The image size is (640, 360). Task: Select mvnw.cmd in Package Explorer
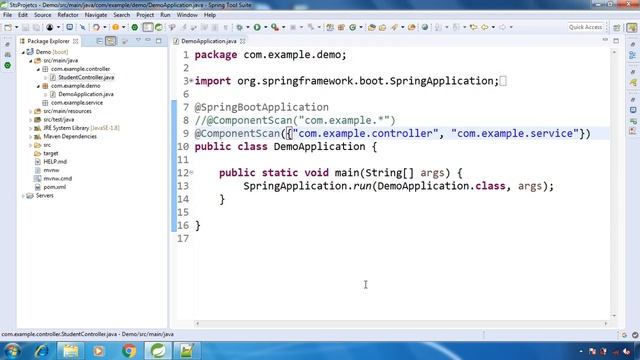[58, 179]
